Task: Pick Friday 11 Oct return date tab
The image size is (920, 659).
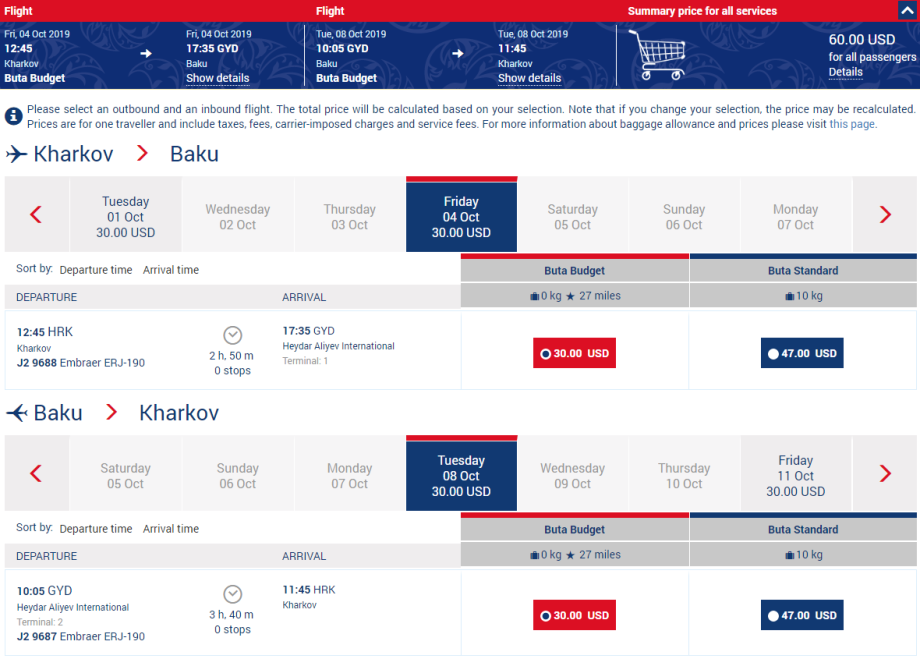Action: click(796, 476)
